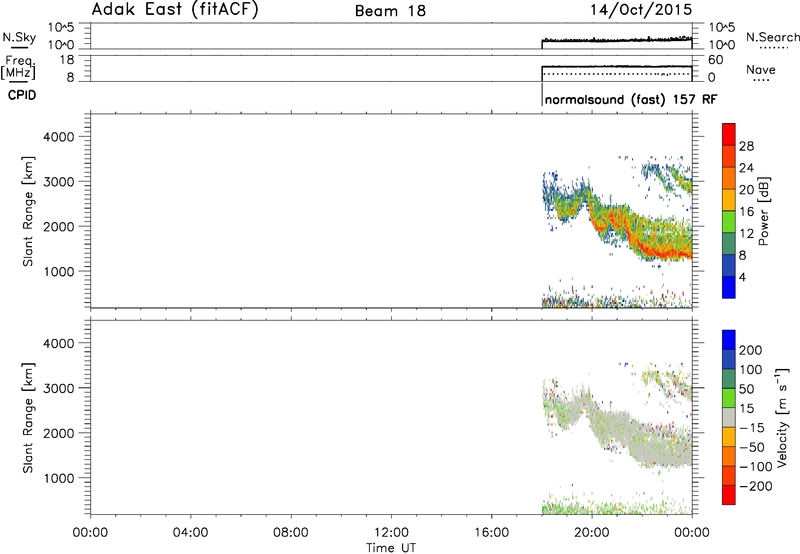The width and height of the screenshot is (800, 554).
Task: Select the gray −15 to 15 Velocity colorbar segment
Action: click(x=729, y=417)
